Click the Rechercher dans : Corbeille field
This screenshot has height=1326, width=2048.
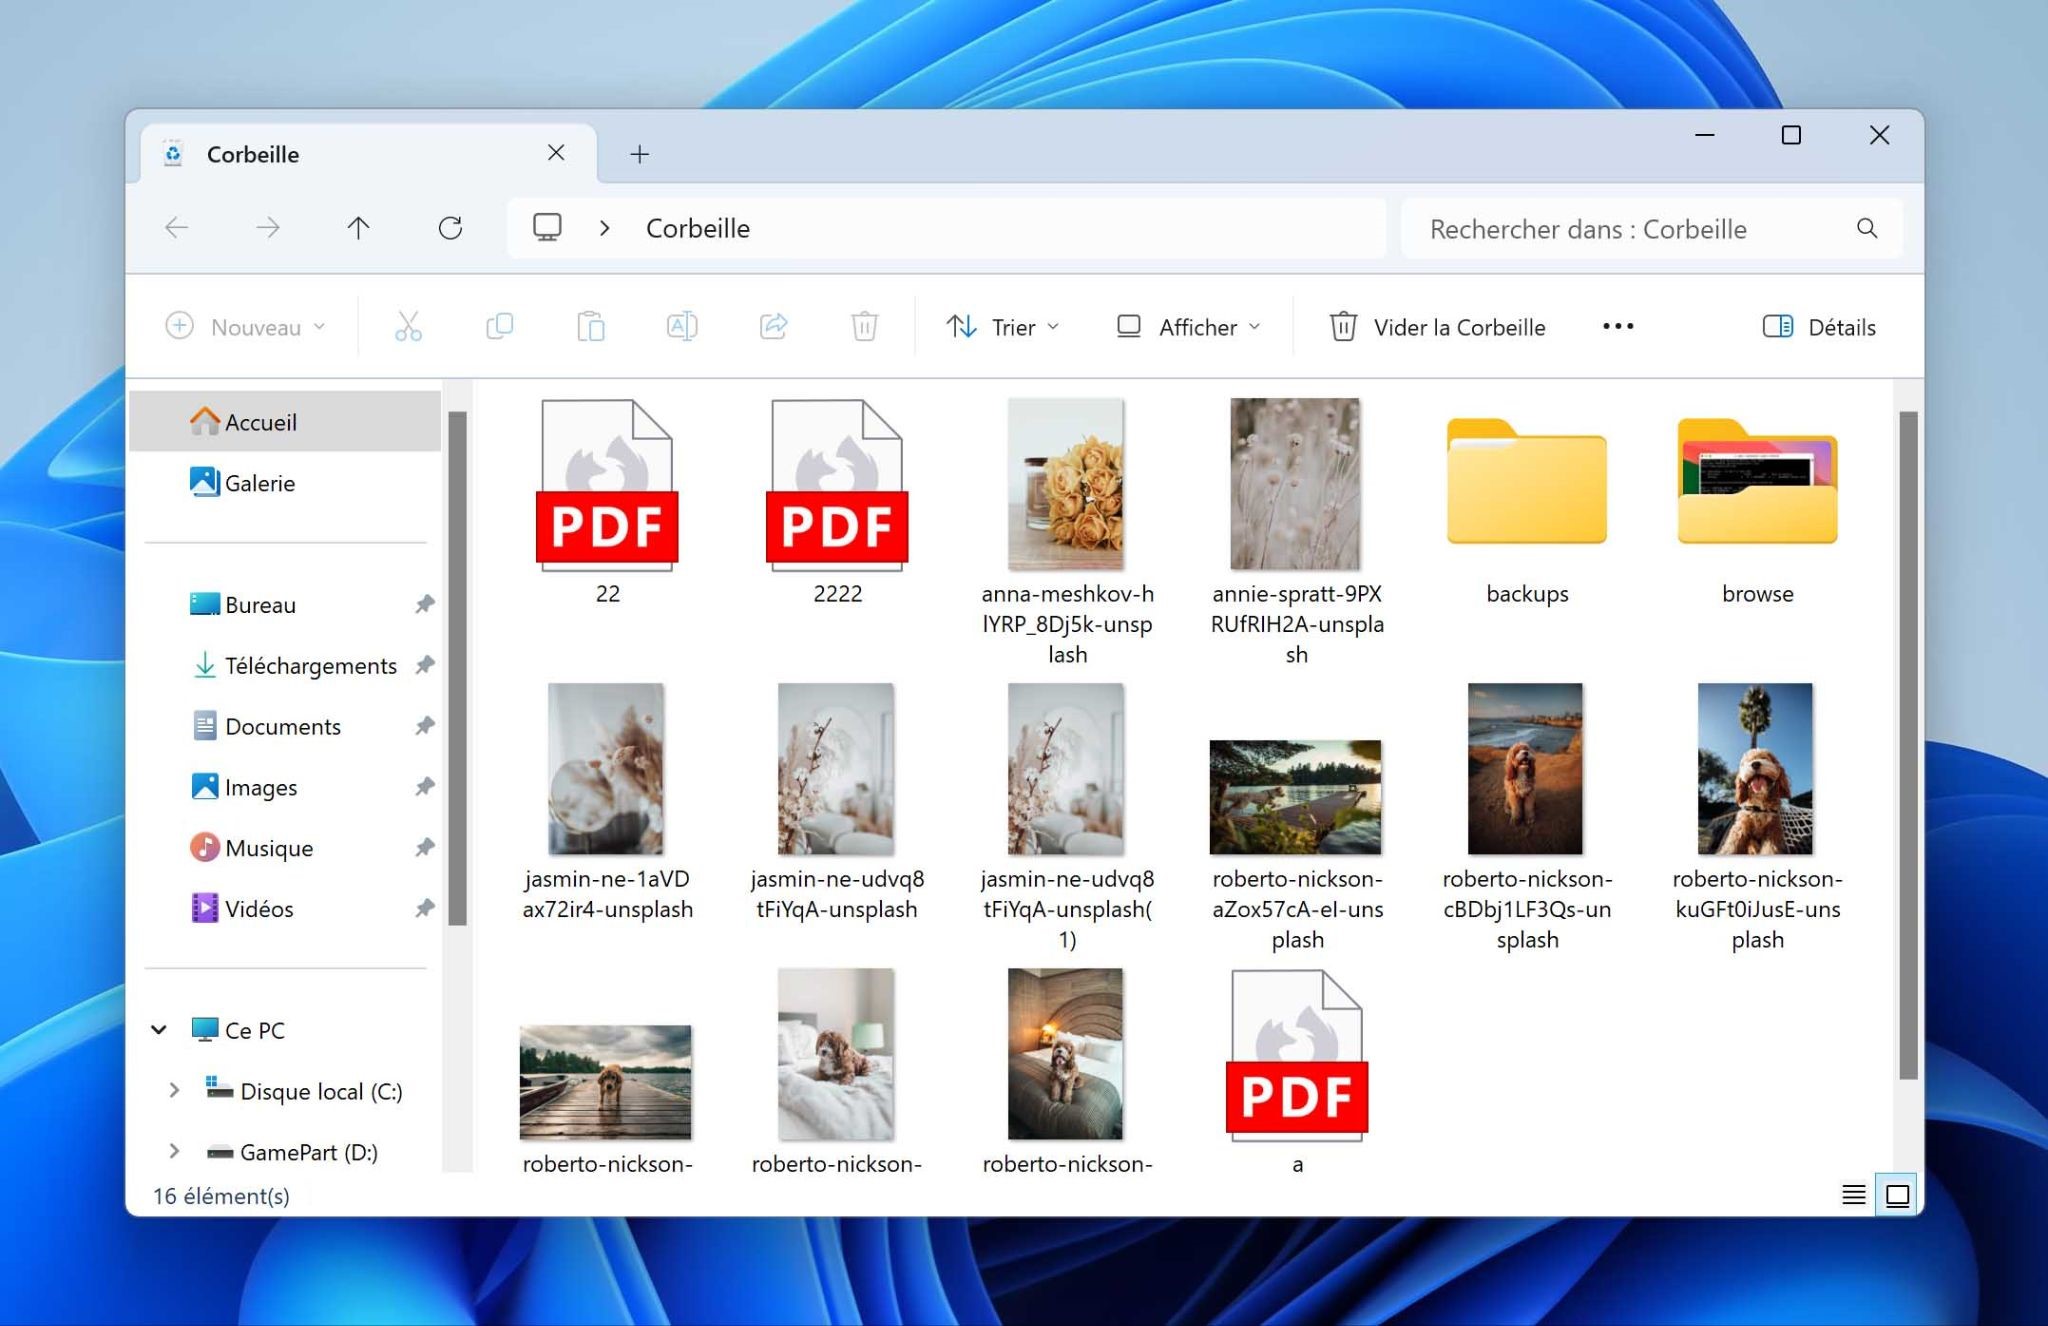[1650, 228]
